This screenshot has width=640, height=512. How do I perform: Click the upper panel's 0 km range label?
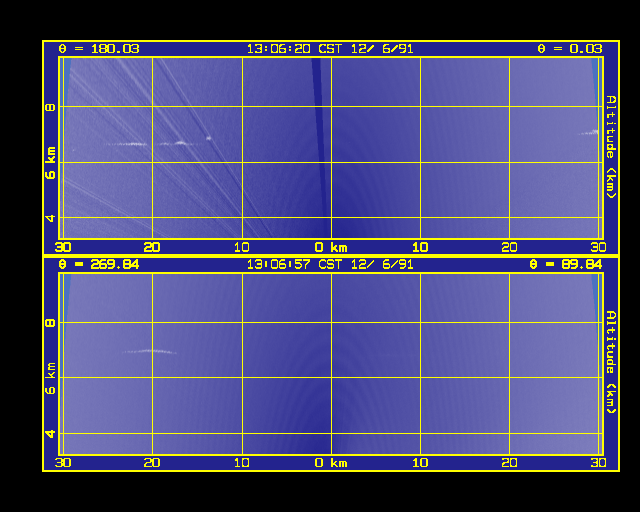click(331, 247)
